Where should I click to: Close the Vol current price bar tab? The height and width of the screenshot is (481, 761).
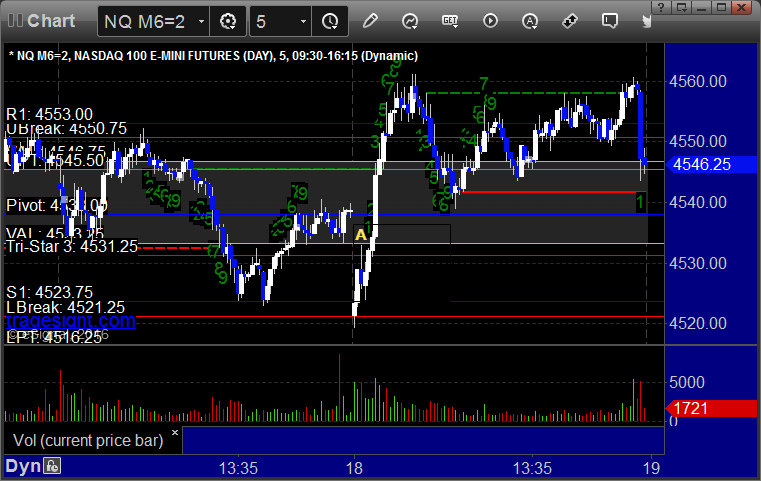point(175,432)
